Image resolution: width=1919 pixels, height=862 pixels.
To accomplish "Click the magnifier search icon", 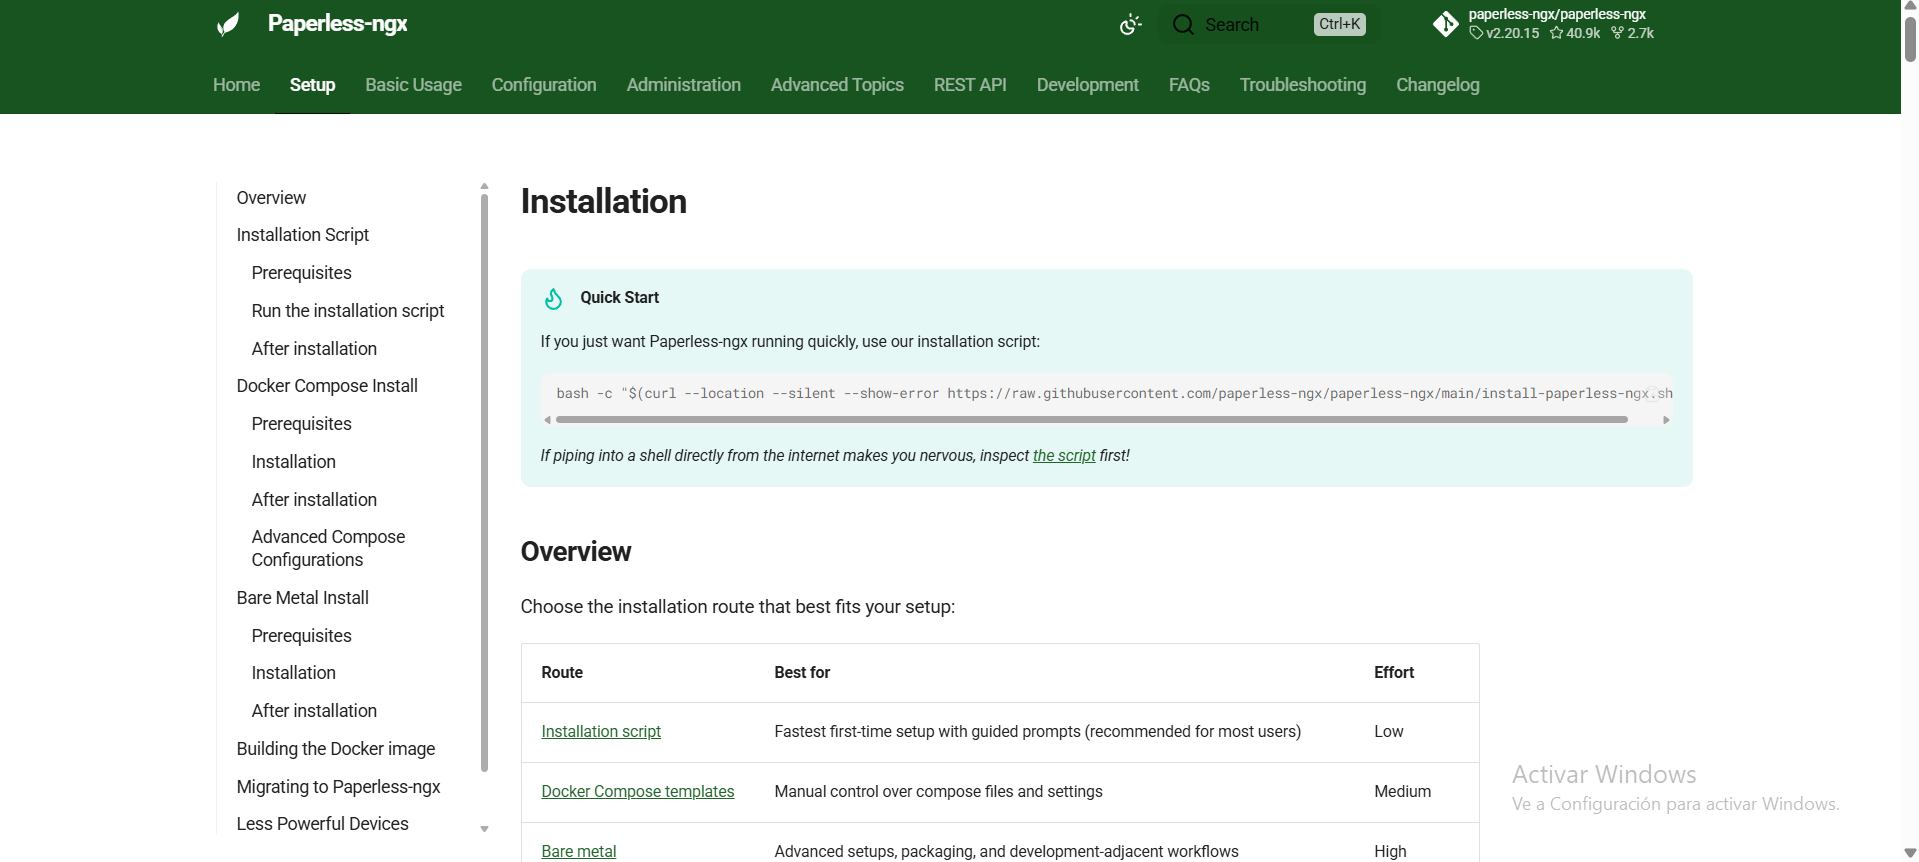I will (x=1183, y=24).
